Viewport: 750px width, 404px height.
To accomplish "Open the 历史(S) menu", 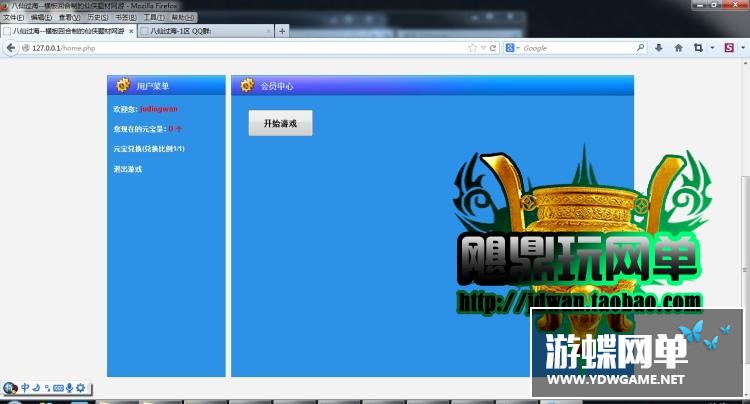I will 98,17.
